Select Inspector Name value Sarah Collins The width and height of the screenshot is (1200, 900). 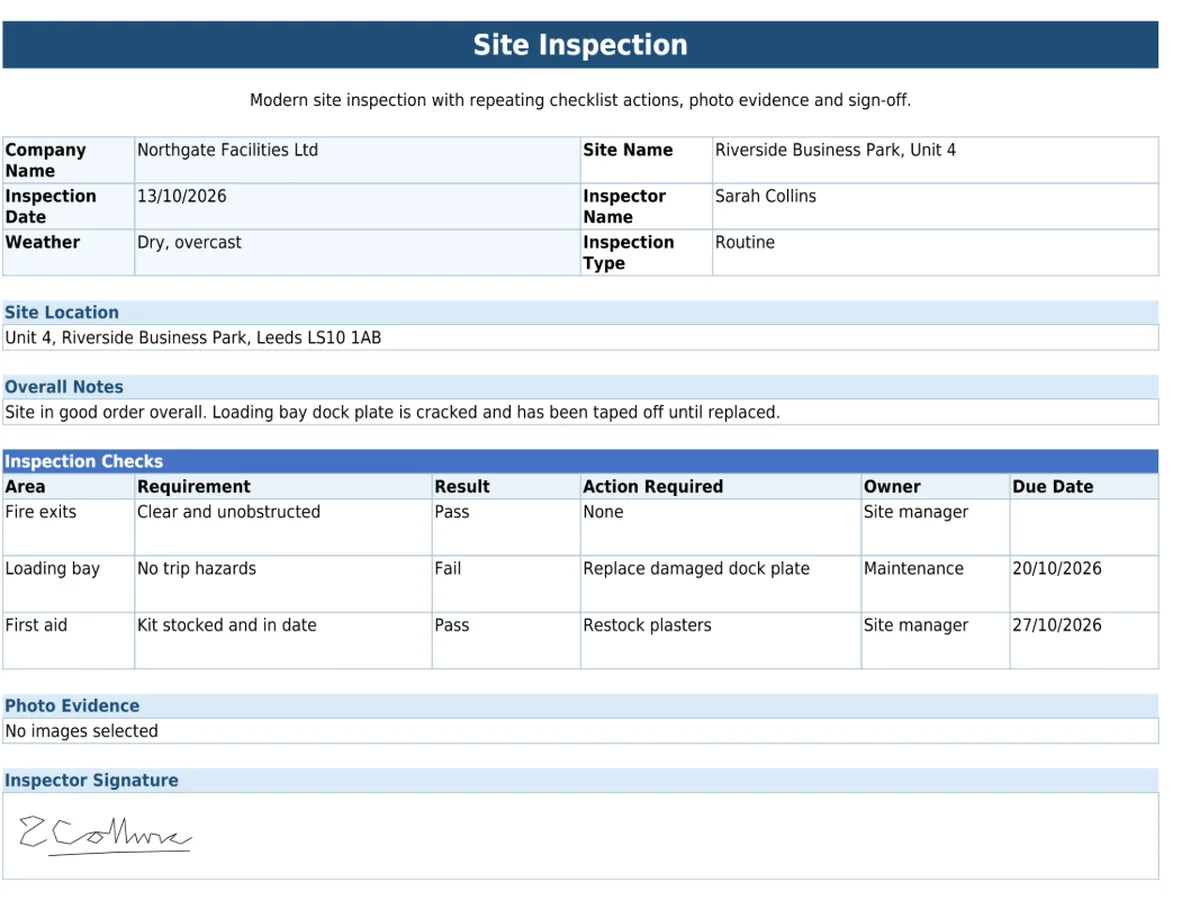click(935, 206)
